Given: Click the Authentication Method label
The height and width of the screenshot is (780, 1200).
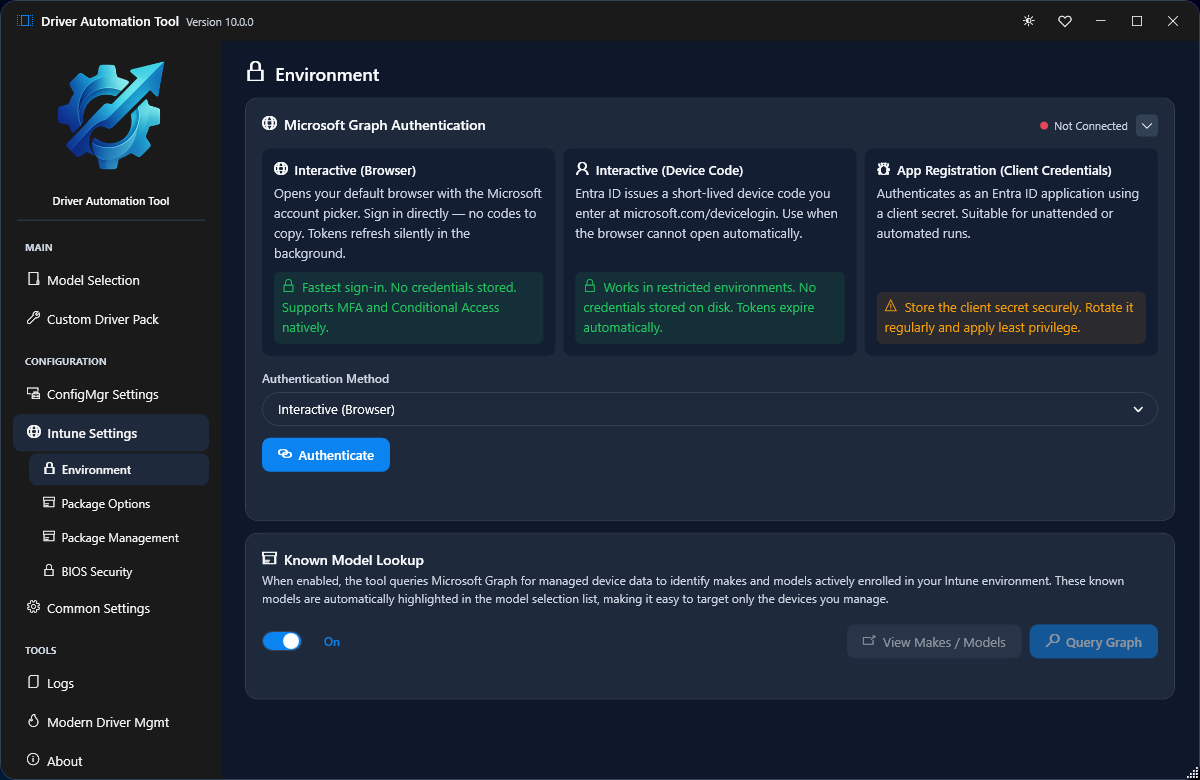Looking at the screenshot, I should click(x=325, y=379).
